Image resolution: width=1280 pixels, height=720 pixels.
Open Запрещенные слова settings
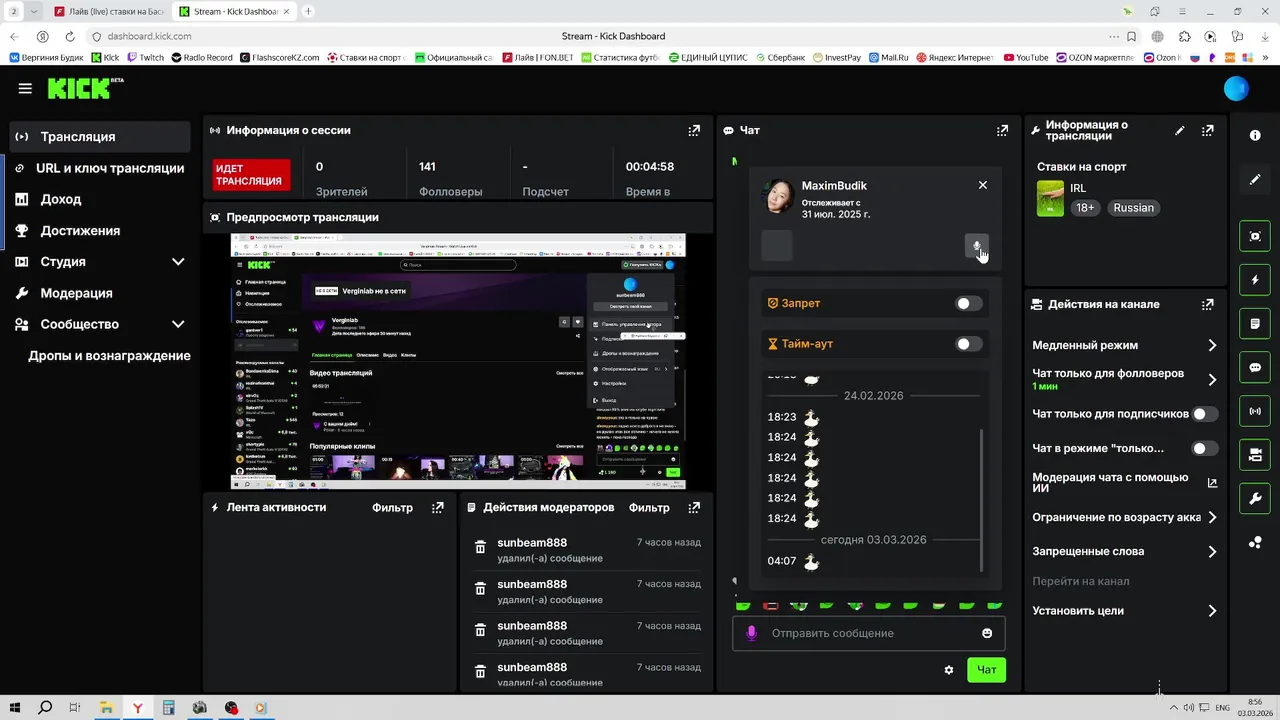coord(1125,551)
